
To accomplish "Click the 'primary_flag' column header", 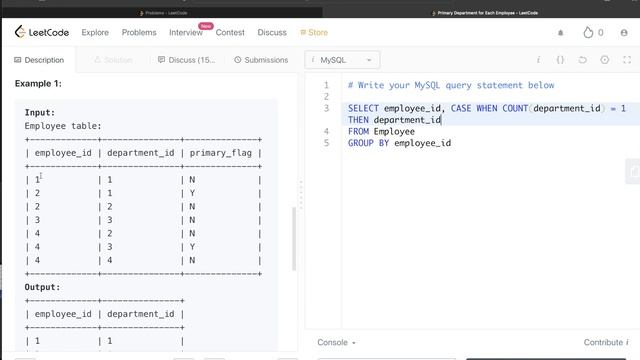I will point(220,153).
